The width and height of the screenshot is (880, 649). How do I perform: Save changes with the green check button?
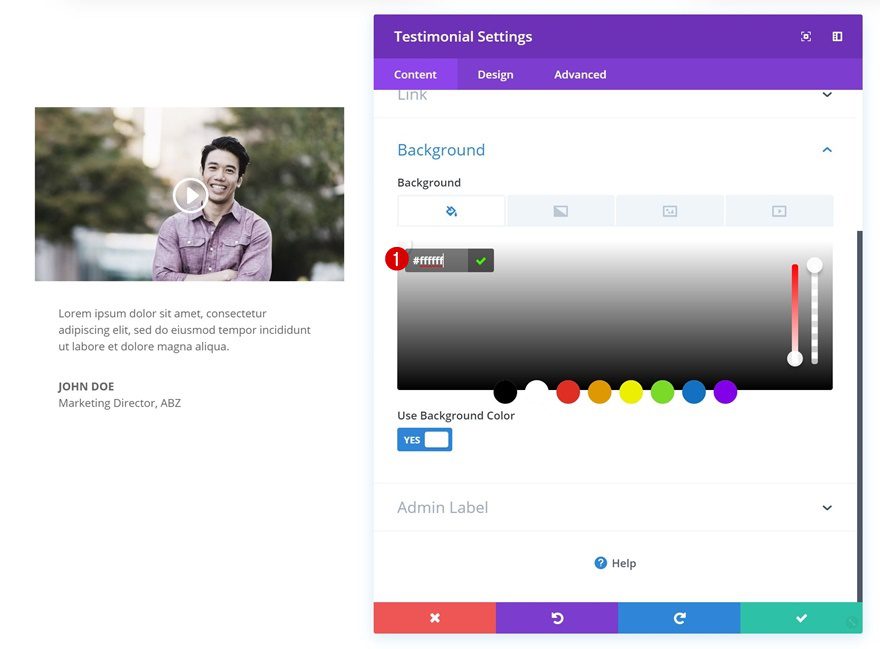pyautogui.click(x=801, y=618)
